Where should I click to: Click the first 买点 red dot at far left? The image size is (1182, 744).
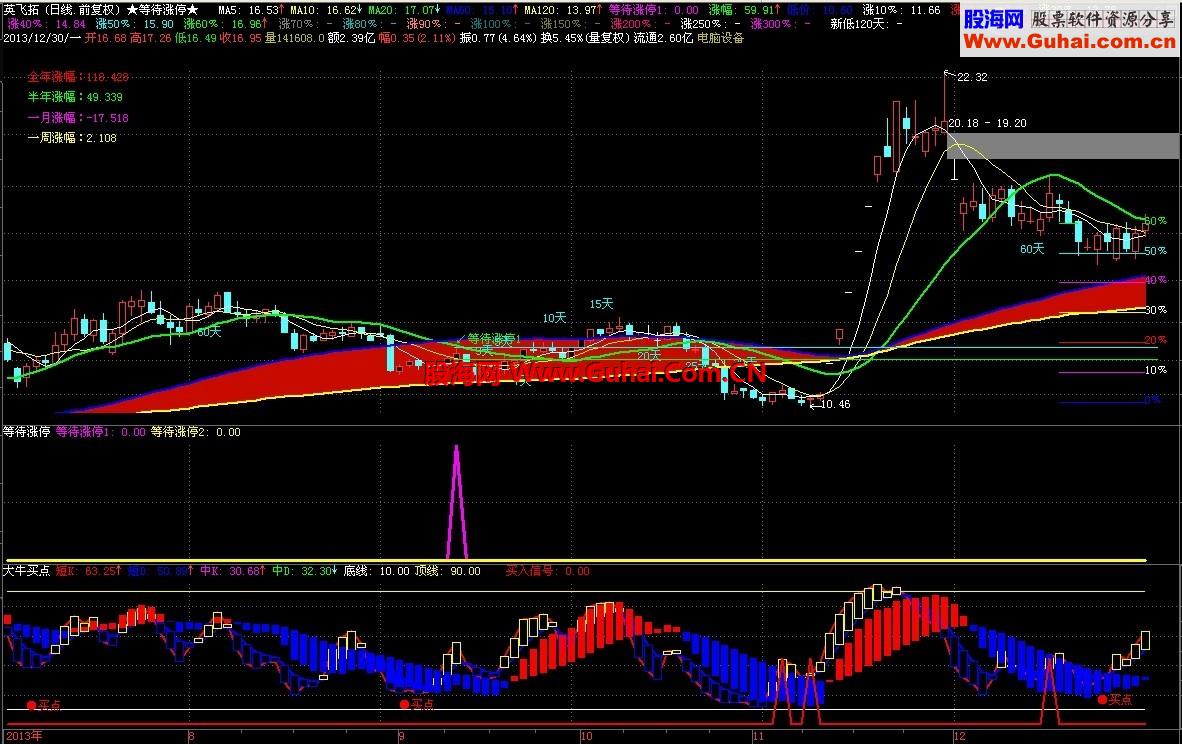coord(32,706)
